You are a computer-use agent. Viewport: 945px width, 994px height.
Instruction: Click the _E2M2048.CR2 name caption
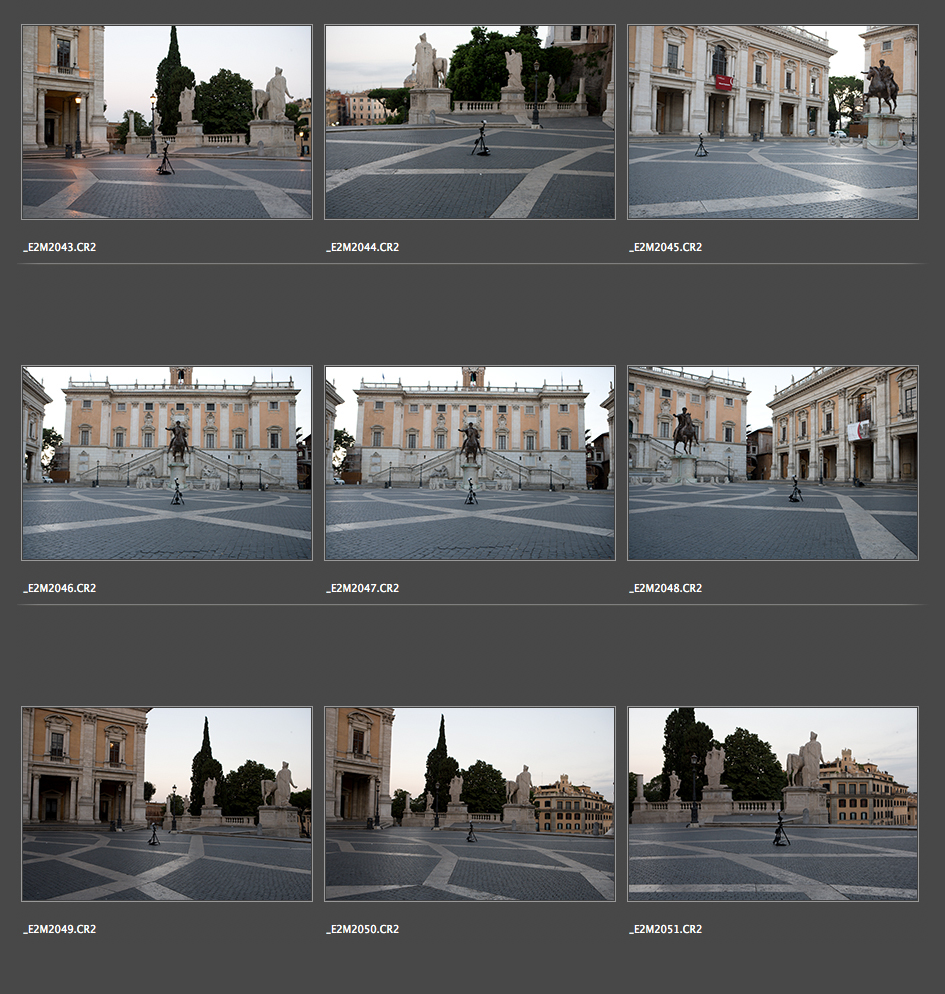pyautogui.click(x=666, y=588)
